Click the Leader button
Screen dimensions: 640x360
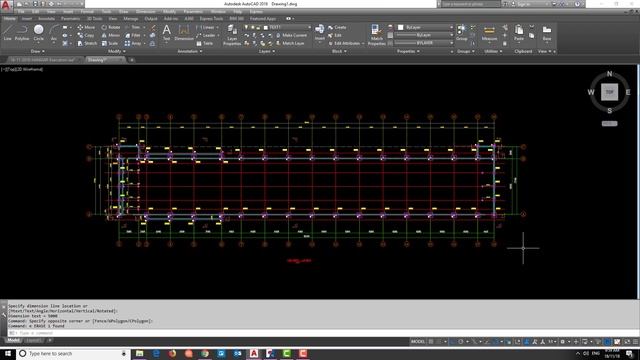click(x=206, y=36)
